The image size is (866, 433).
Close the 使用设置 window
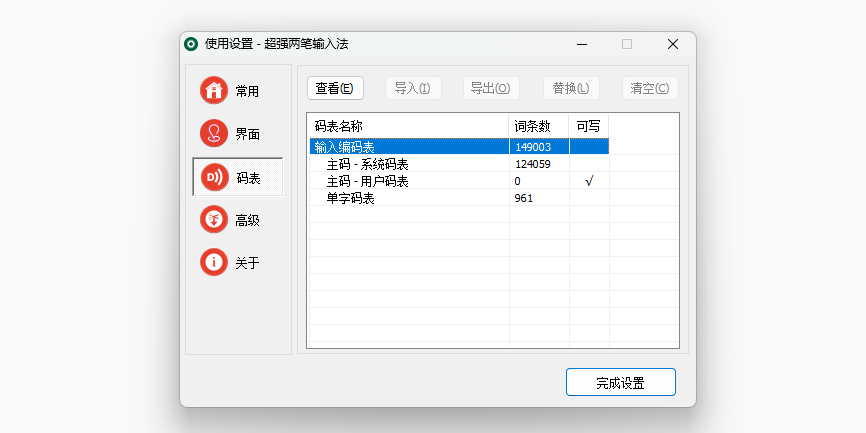click(x=673, y=44)
